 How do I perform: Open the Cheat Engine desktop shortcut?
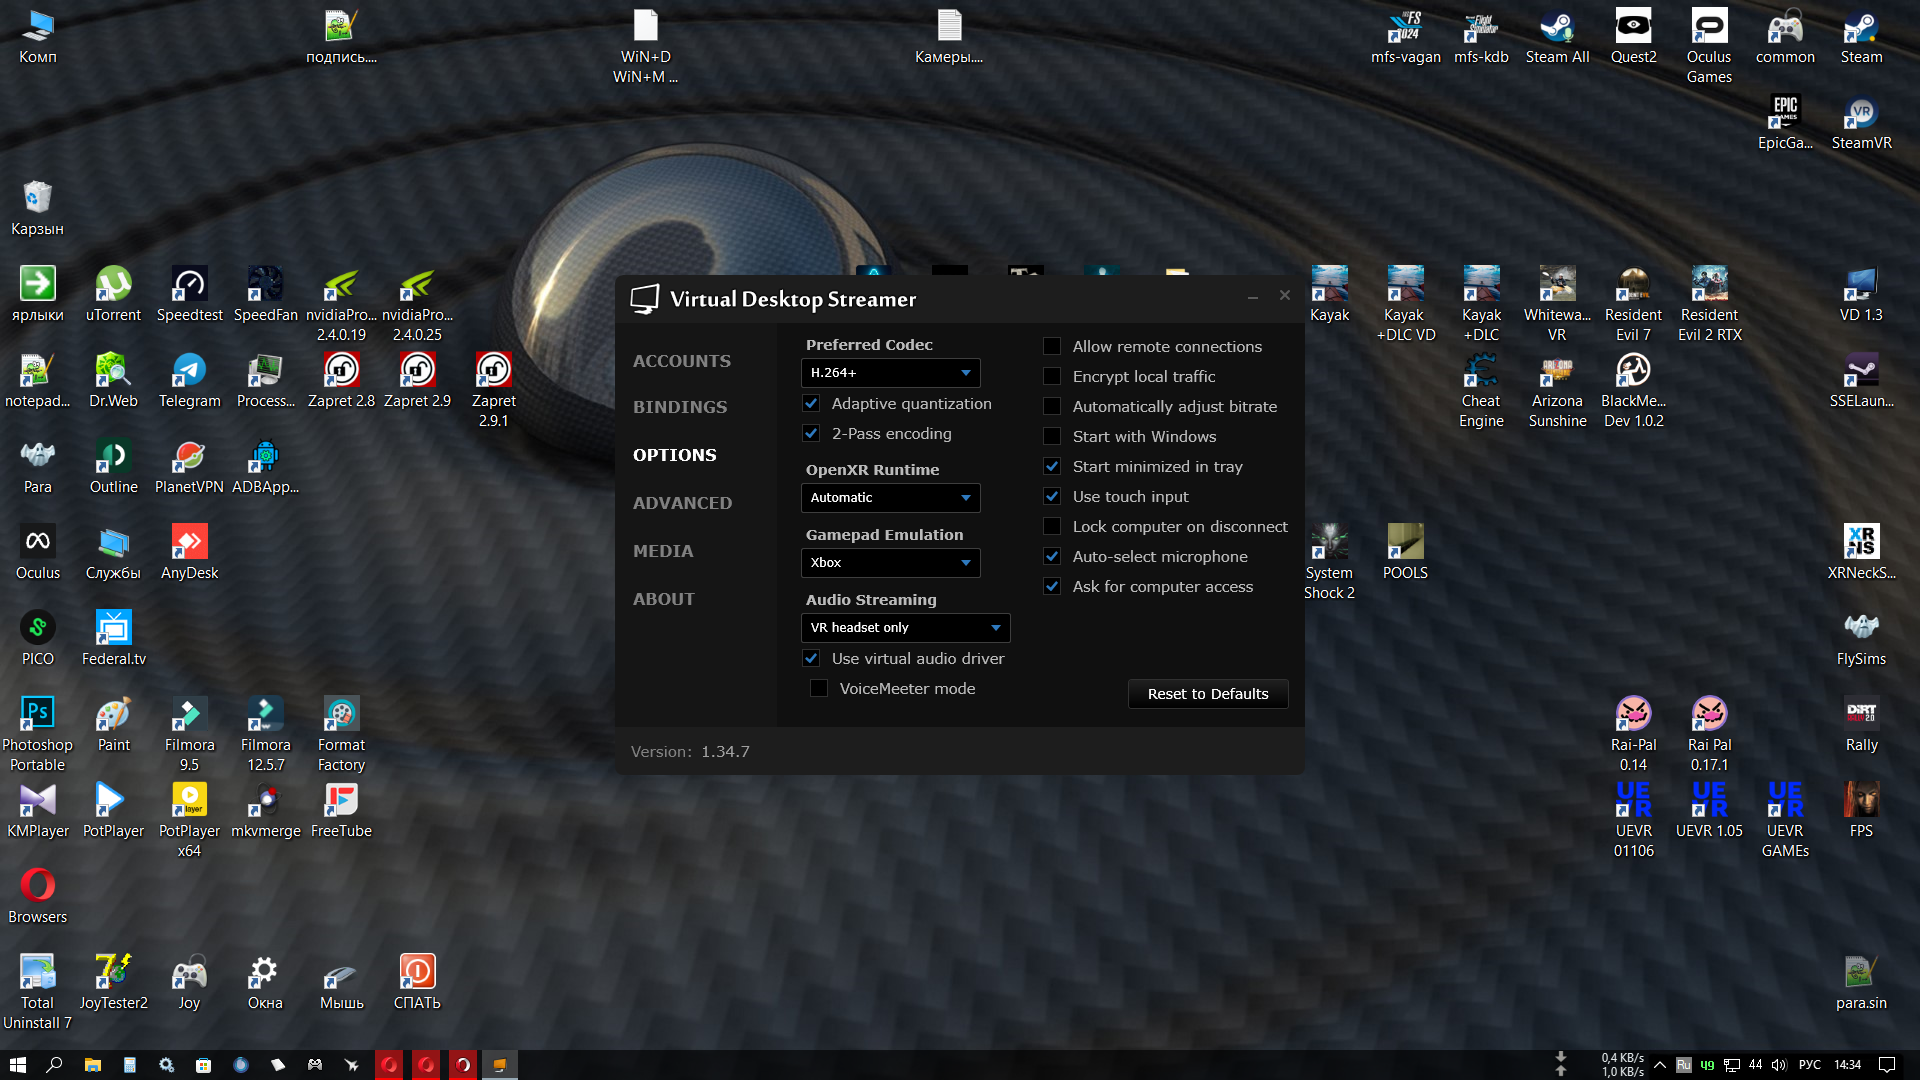click(x=1481, y=390)
